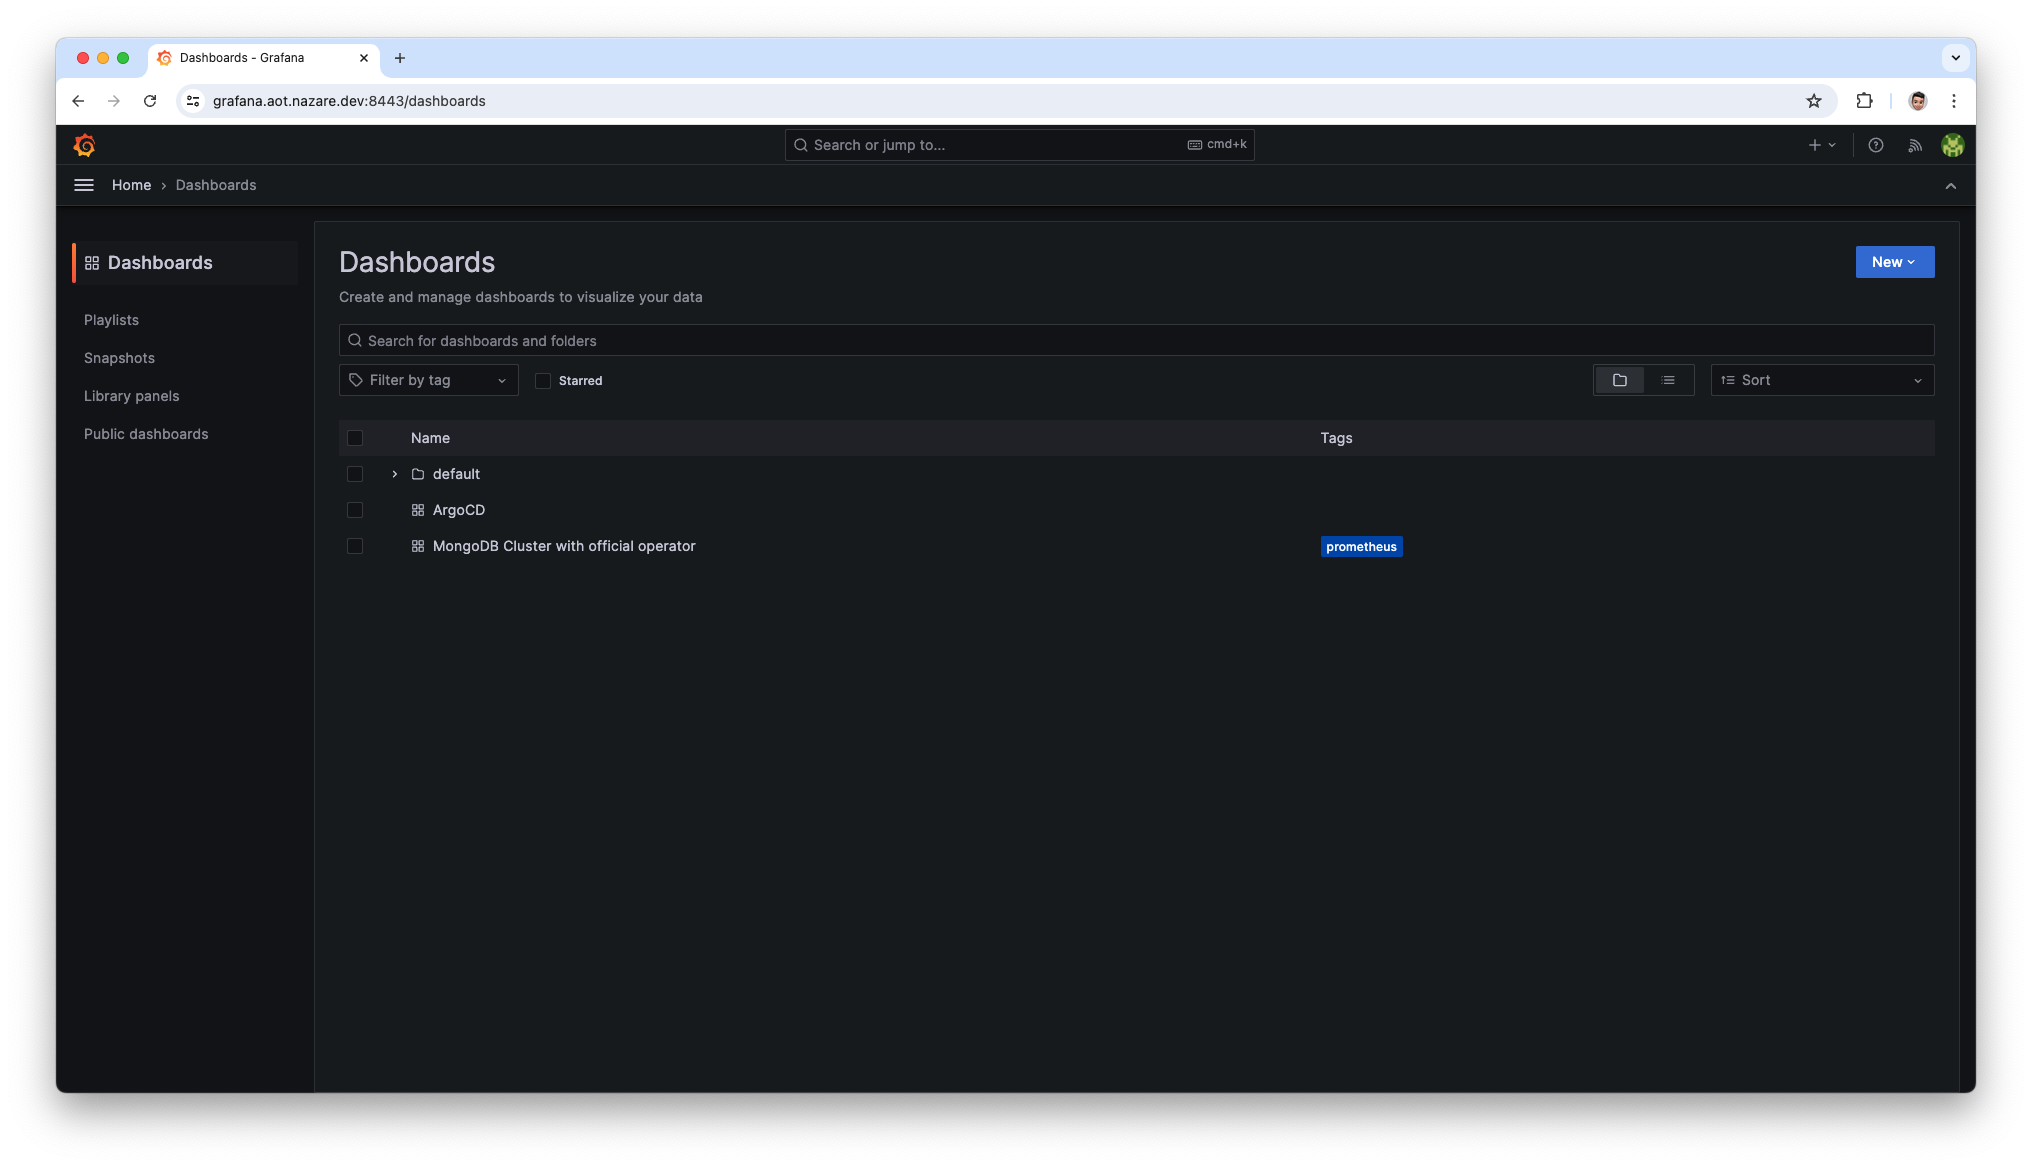The height and width of the screenshot is (1167, 2032).
Task: Click the help question mark icon
Action: tap(1876, 144)
